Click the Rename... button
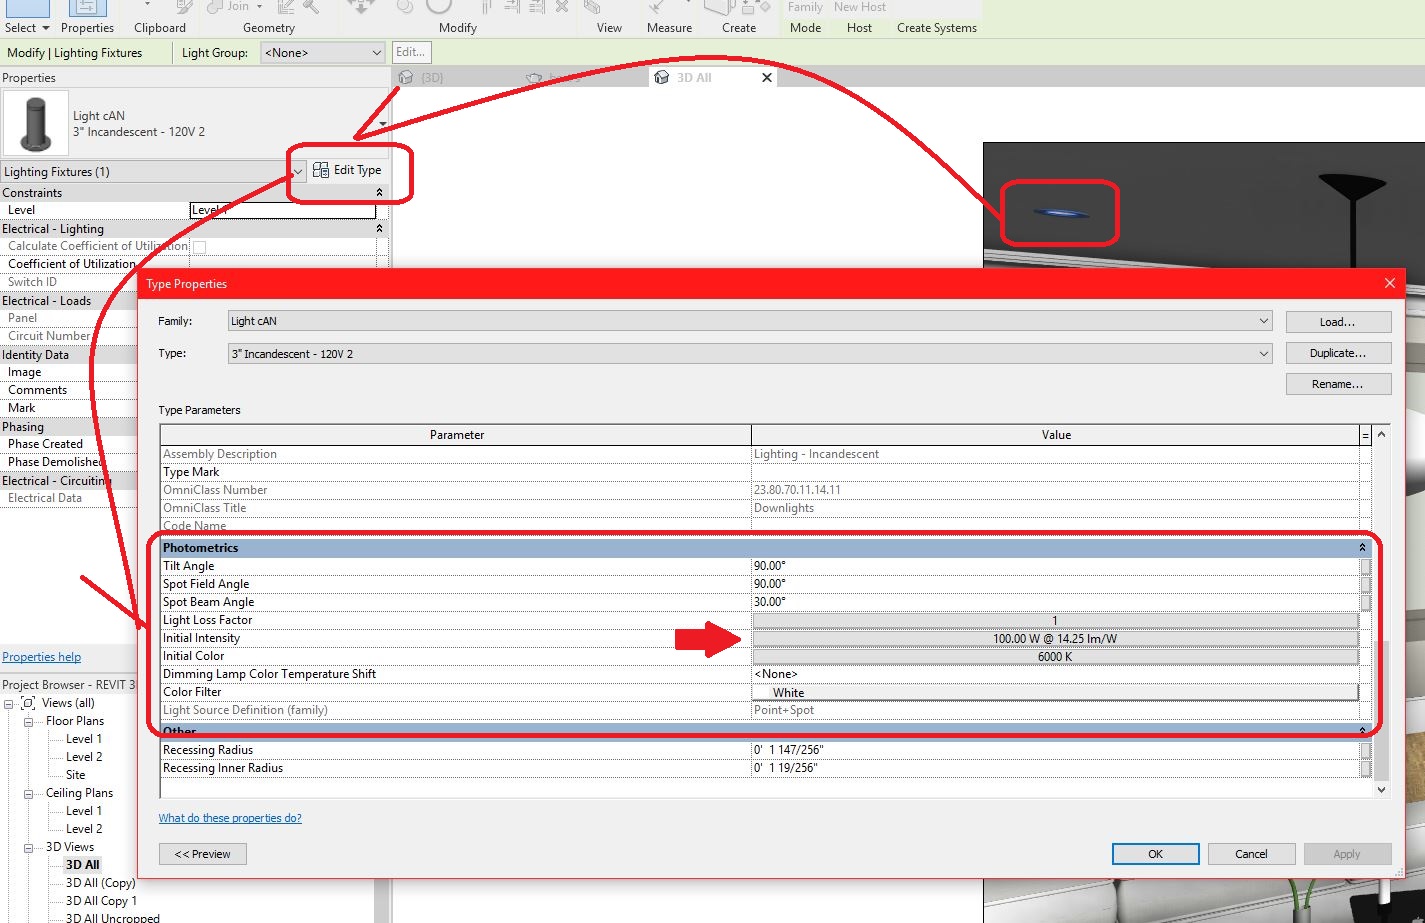The height and width of the screenshot is (923, 1425). 1338,384
